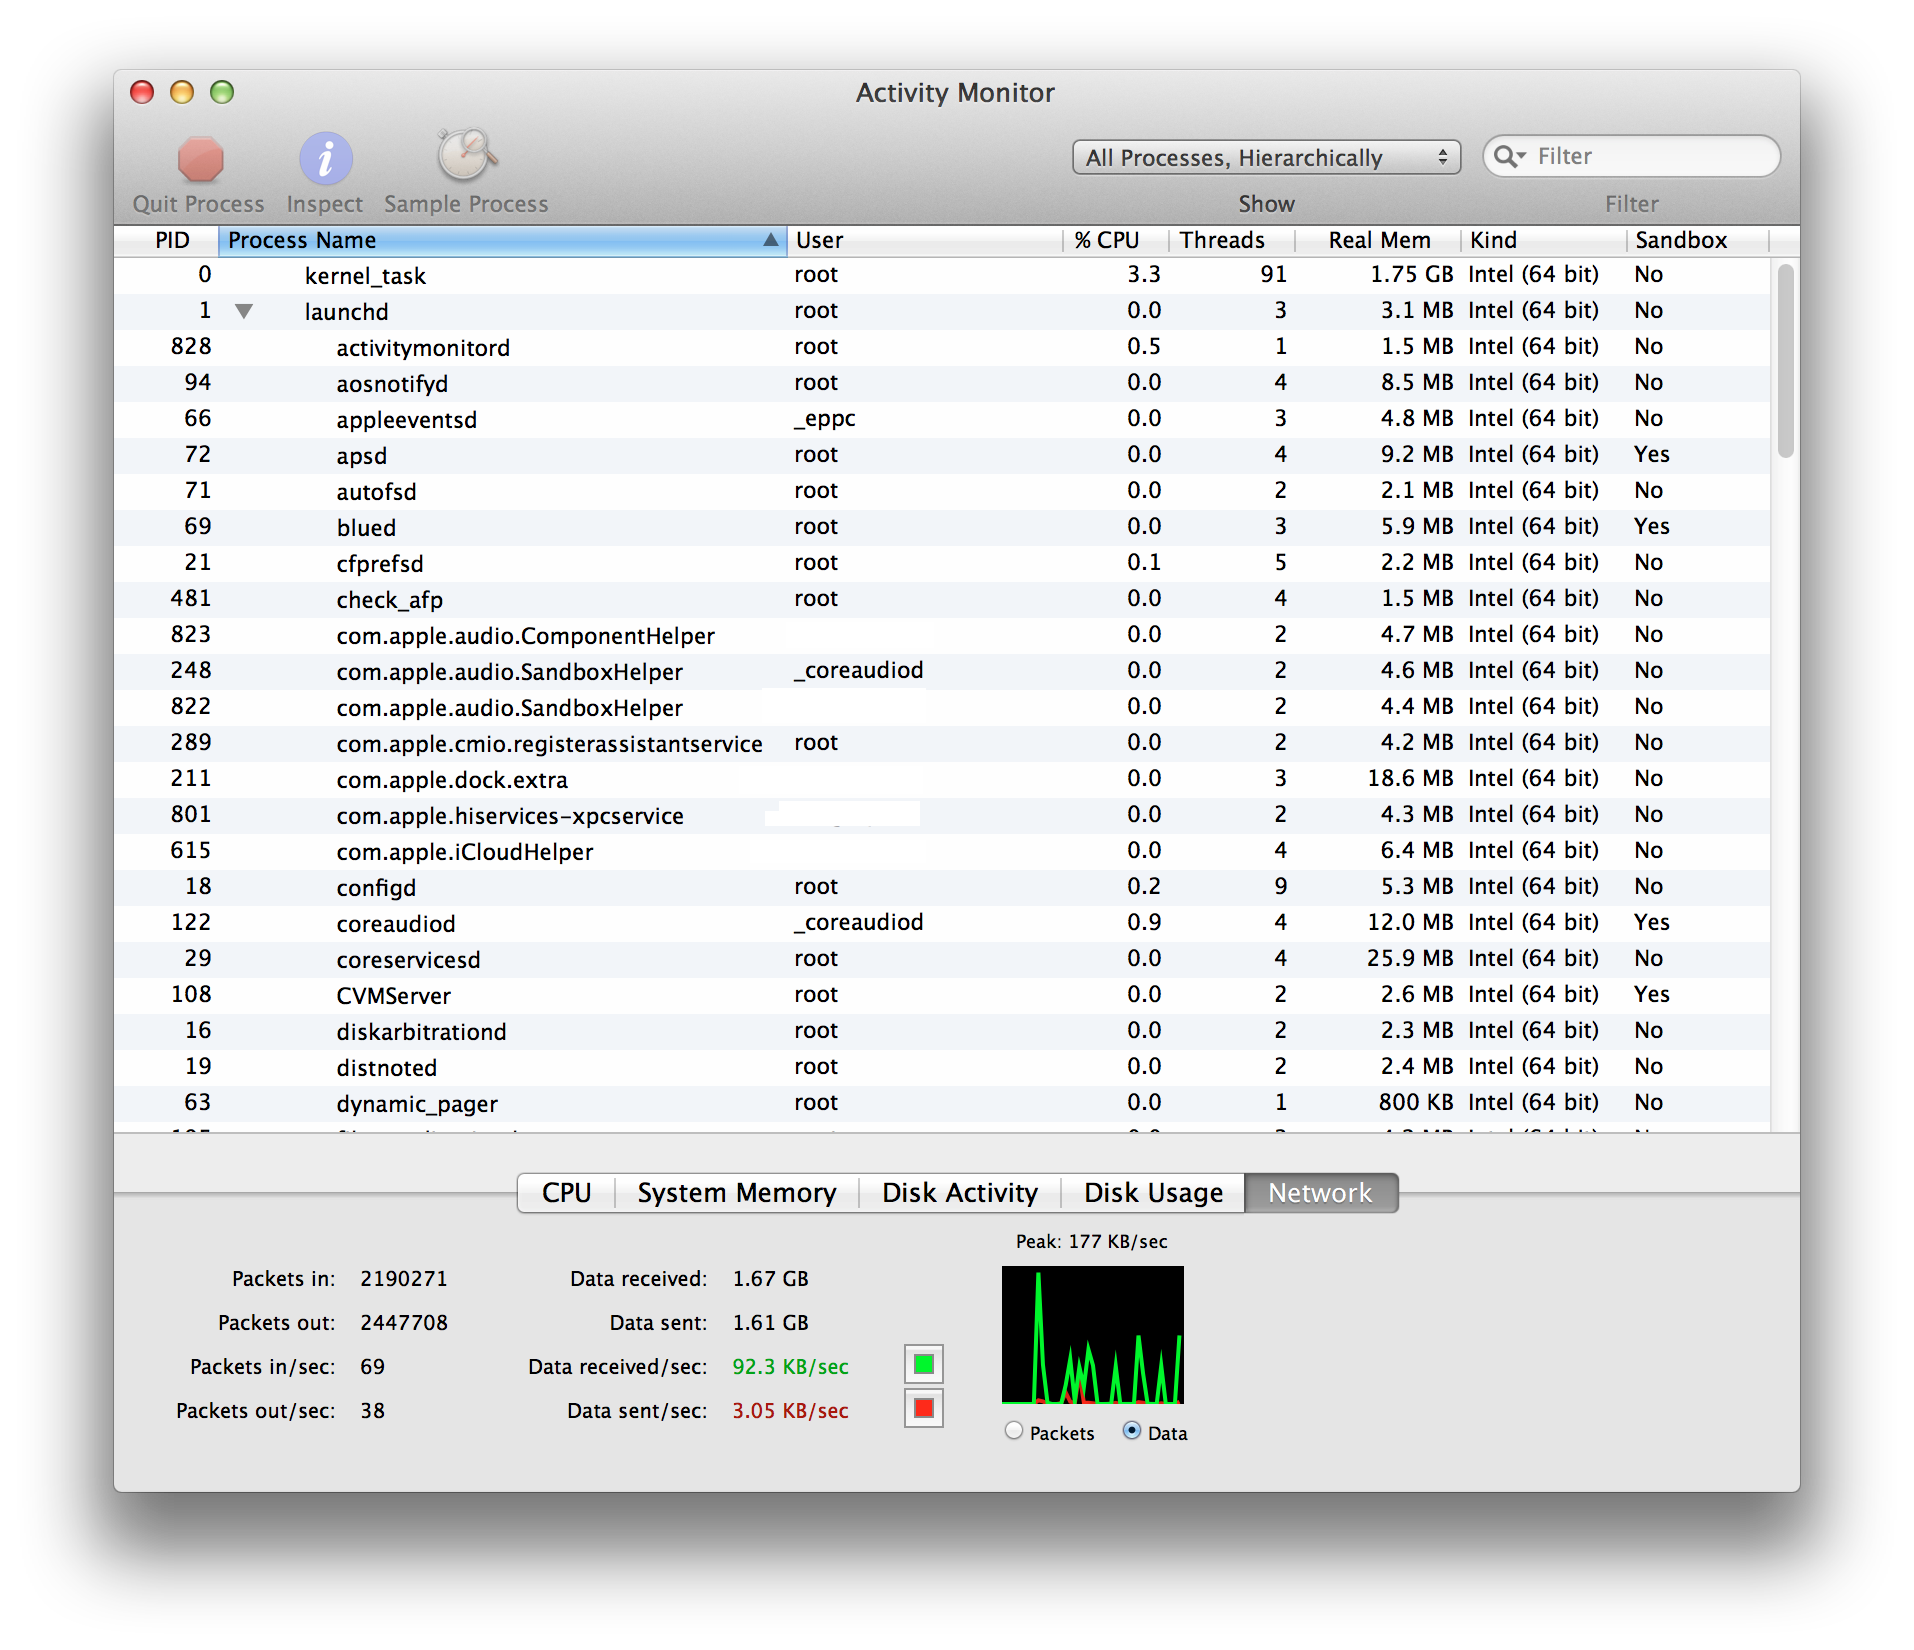Select the kernel_task process row
The height and width of the screenshot is (1650, 1914).
(942, 275)
